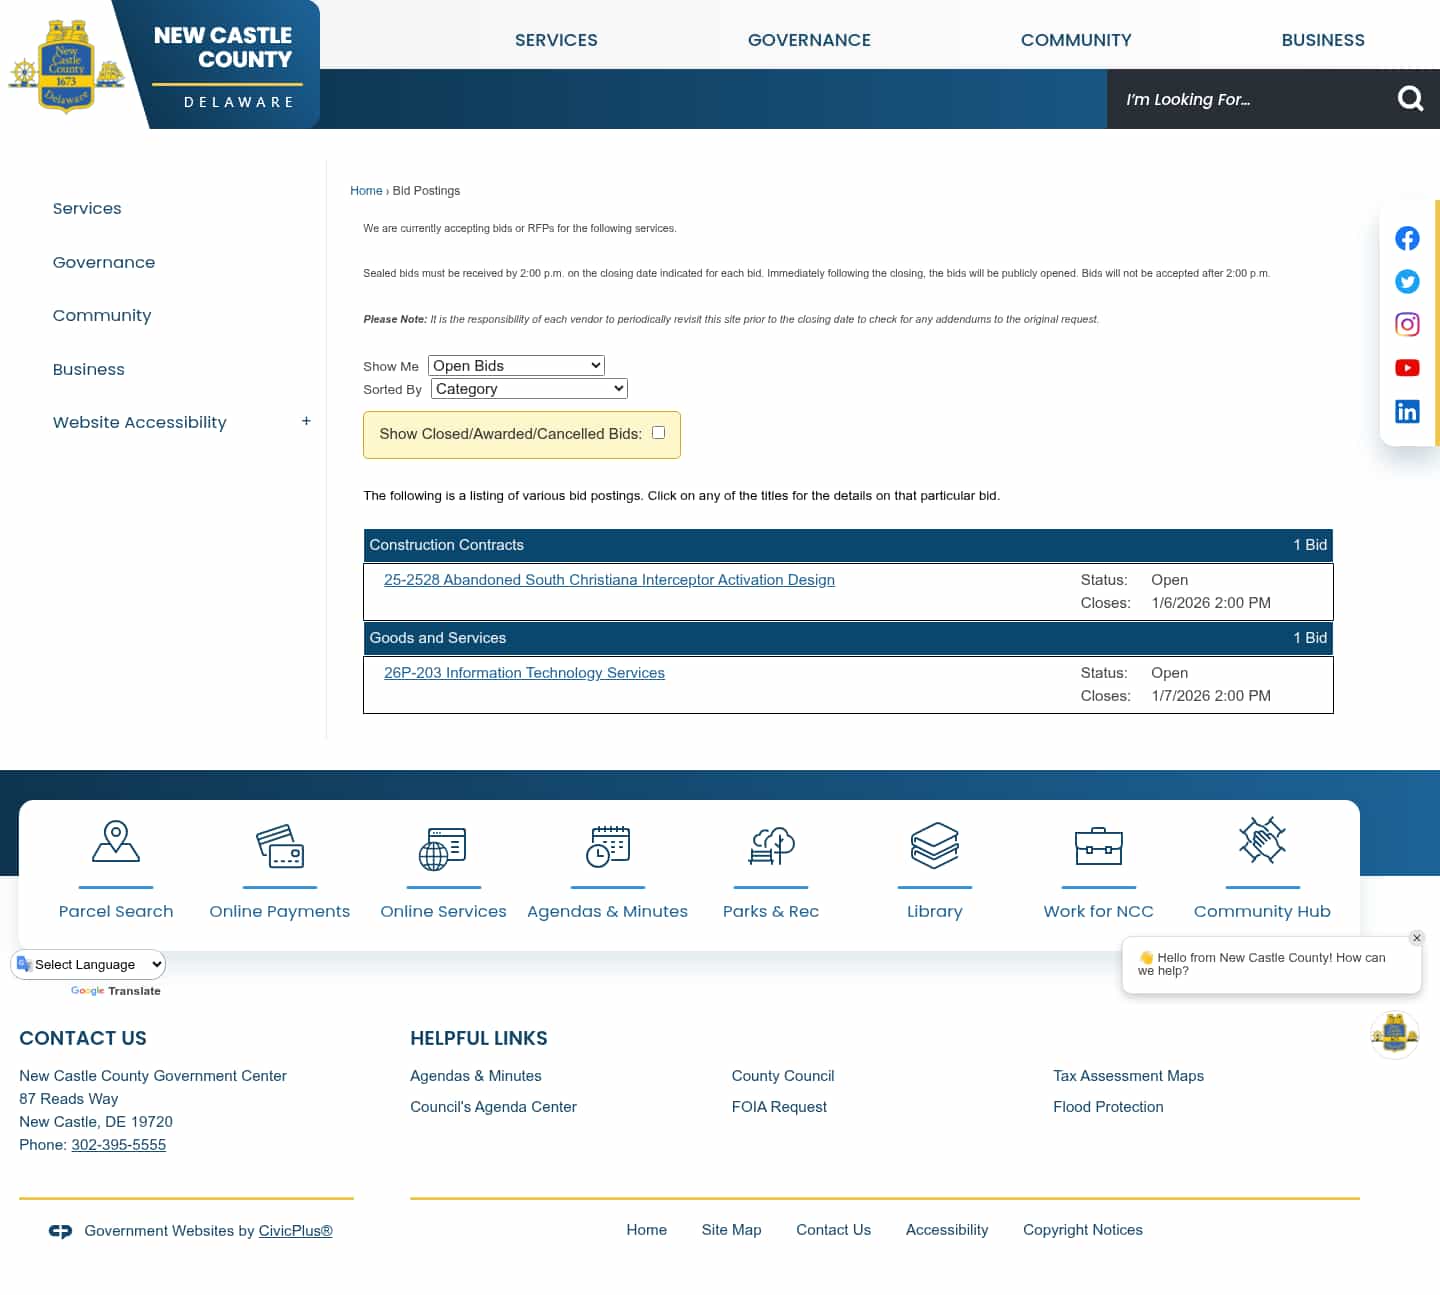
Task: Click the search magnifier icon
Action: 1409,98
